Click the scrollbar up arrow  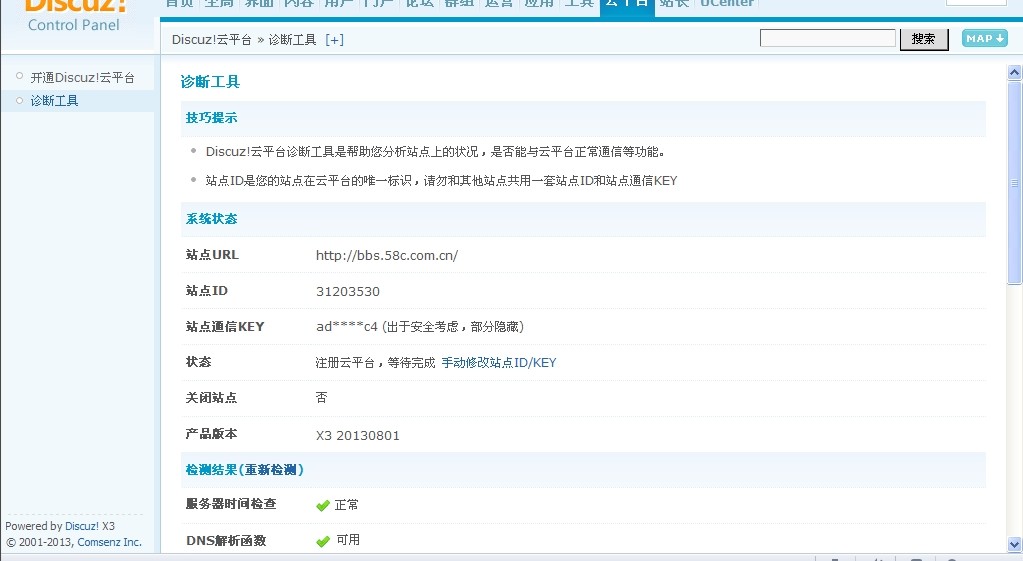click(x=1015, y=72)
